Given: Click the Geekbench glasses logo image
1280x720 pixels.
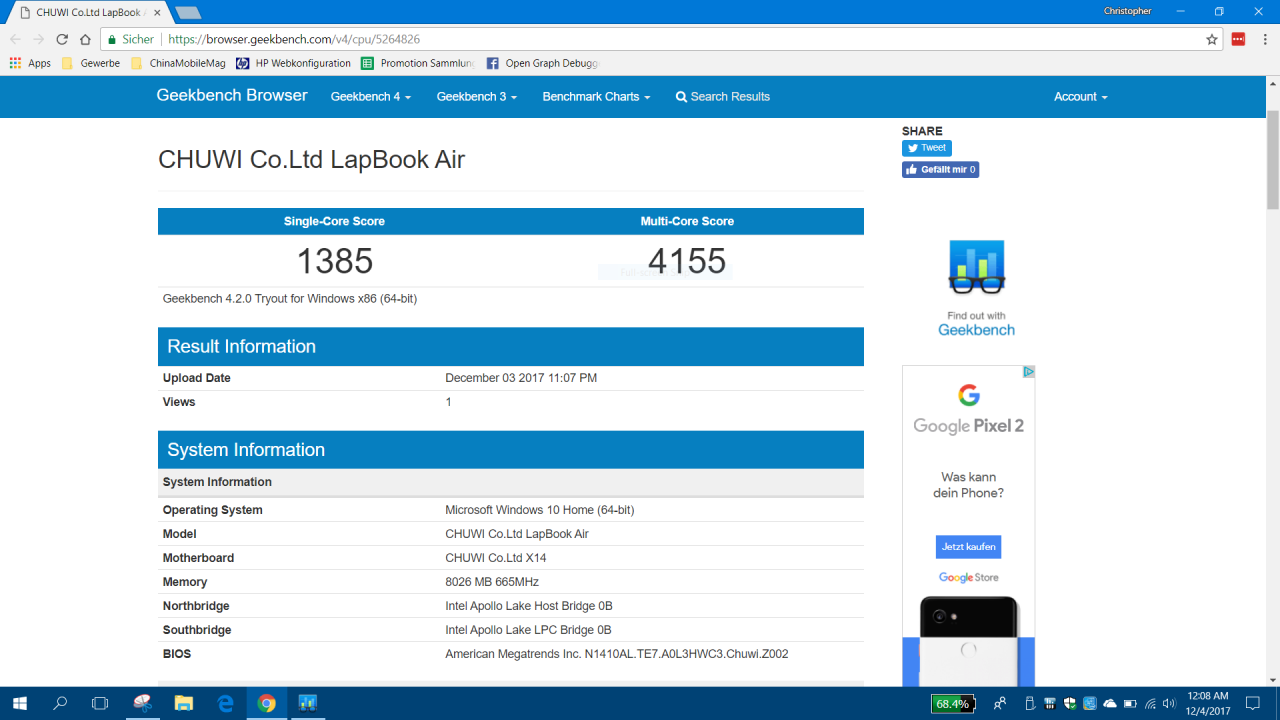Looking at the screenshot, I should pyautogui.click(x=976, y=267).
